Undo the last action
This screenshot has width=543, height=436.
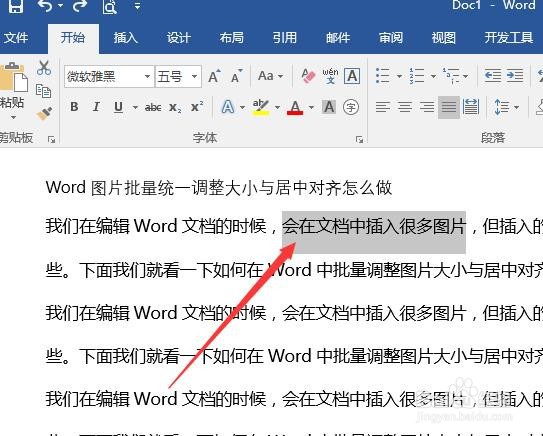tap(45, 6)
